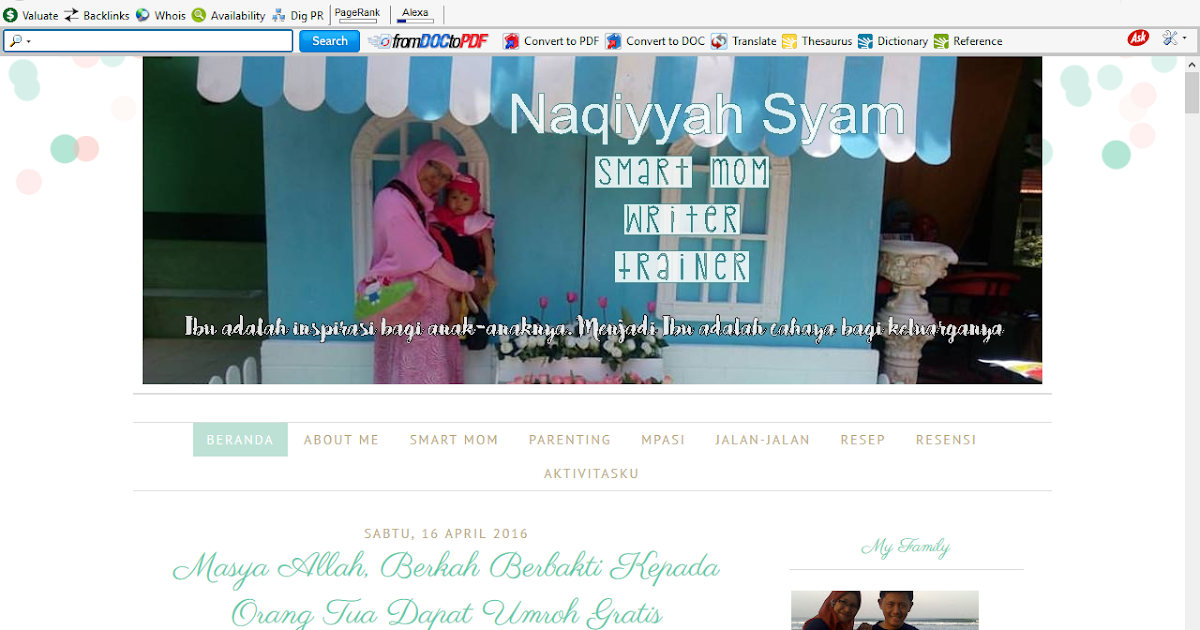Click the Whois globe icon
This screenshot has height=630, width=1200.
(143, 15)
